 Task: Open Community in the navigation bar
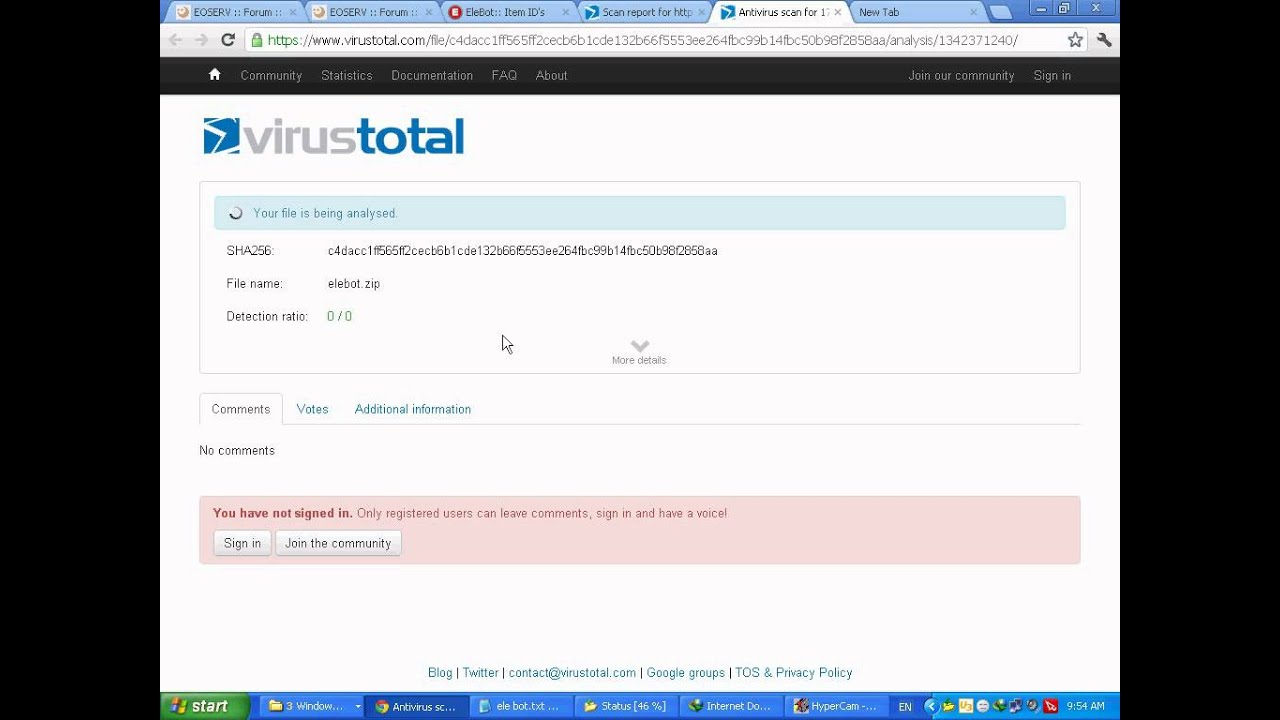271,75
